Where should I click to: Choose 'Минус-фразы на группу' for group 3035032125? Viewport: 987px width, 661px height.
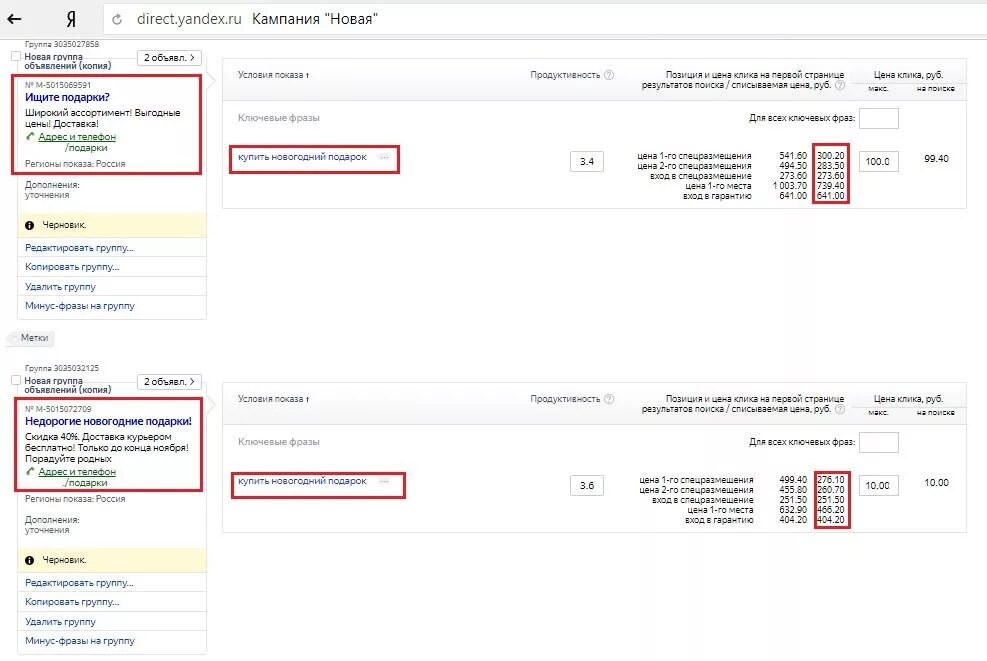coord(80,641)
